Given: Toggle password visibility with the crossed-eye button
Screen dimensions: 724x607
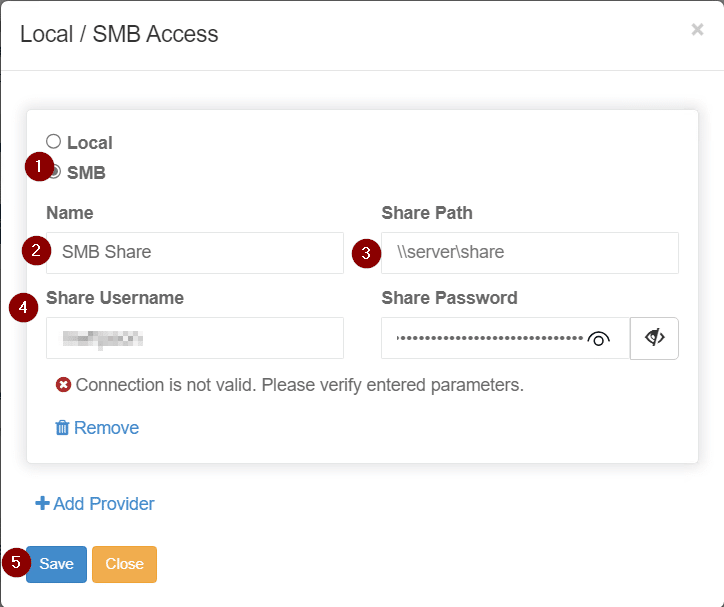Looking at the screenshot, I should [x=655, y=338].
